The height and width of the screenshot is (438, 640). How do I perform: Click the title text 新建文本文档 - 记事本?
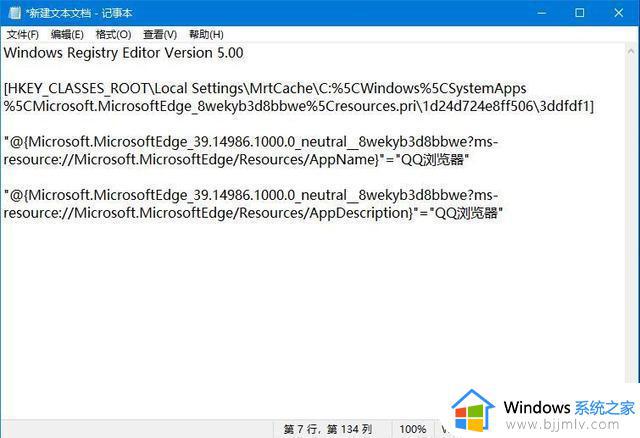79,13
